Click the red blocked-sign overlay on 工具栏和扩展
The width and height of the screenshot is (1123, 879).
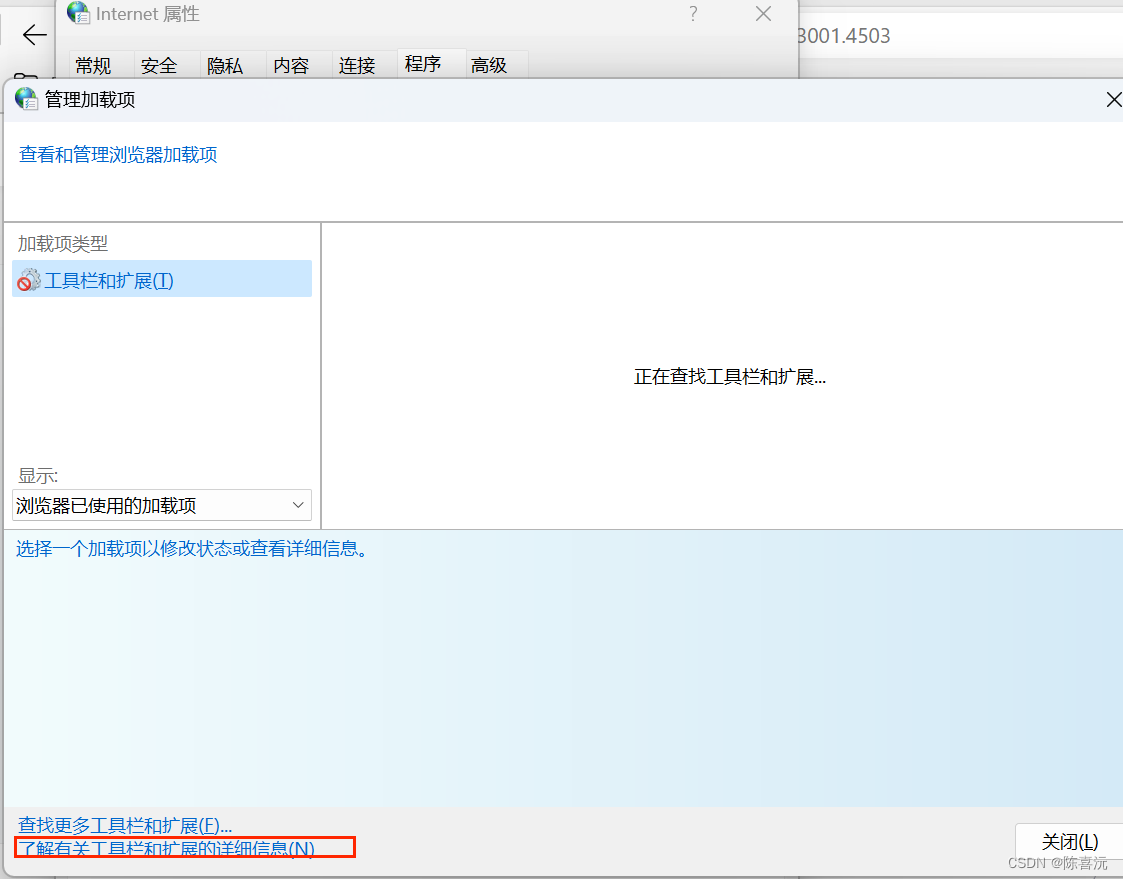[x=24, y=285]
